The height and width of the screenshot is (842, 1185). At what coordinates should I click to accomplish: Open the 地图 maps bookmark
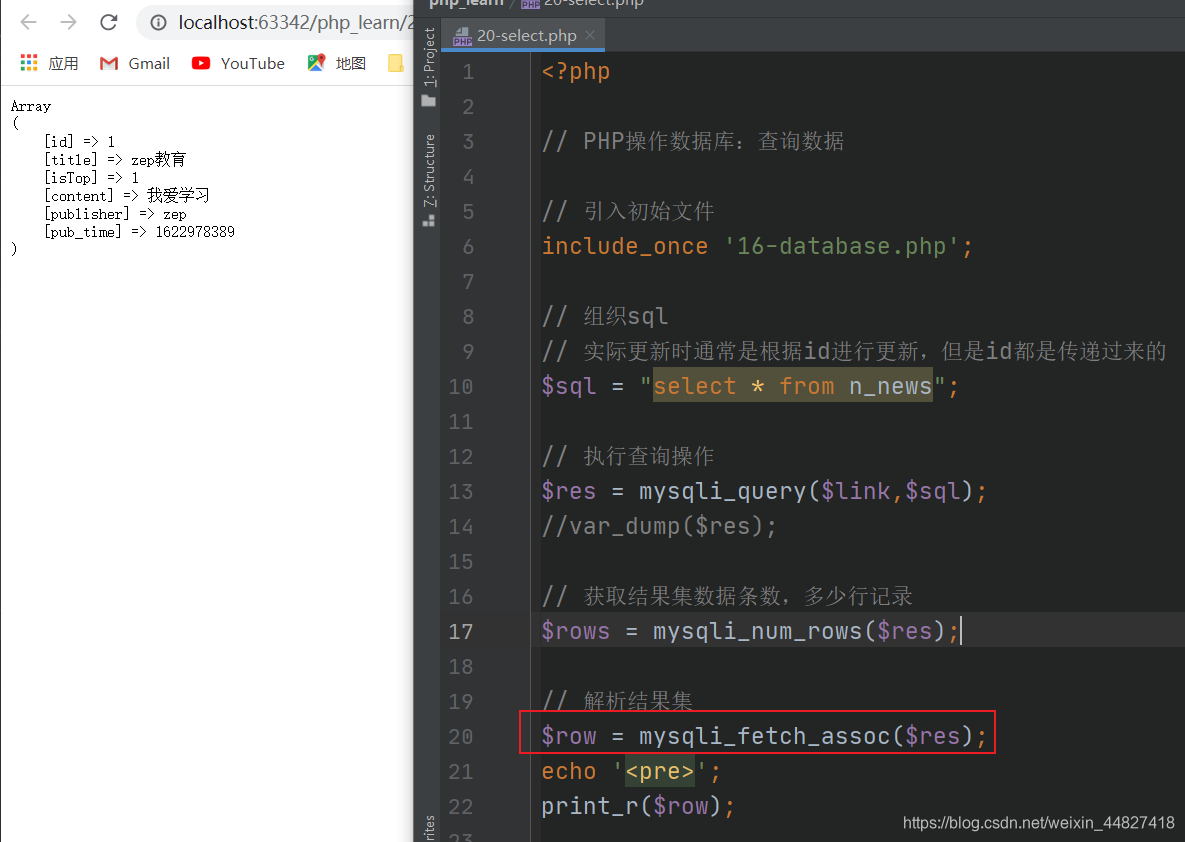pyautogui.click(x=337, y=63)
